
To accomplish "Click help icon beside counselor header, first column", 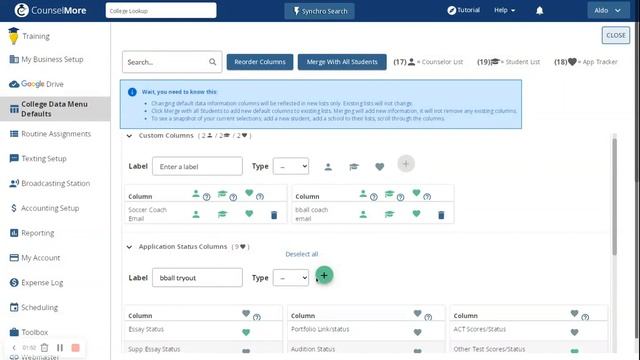I will pos(207,197).
